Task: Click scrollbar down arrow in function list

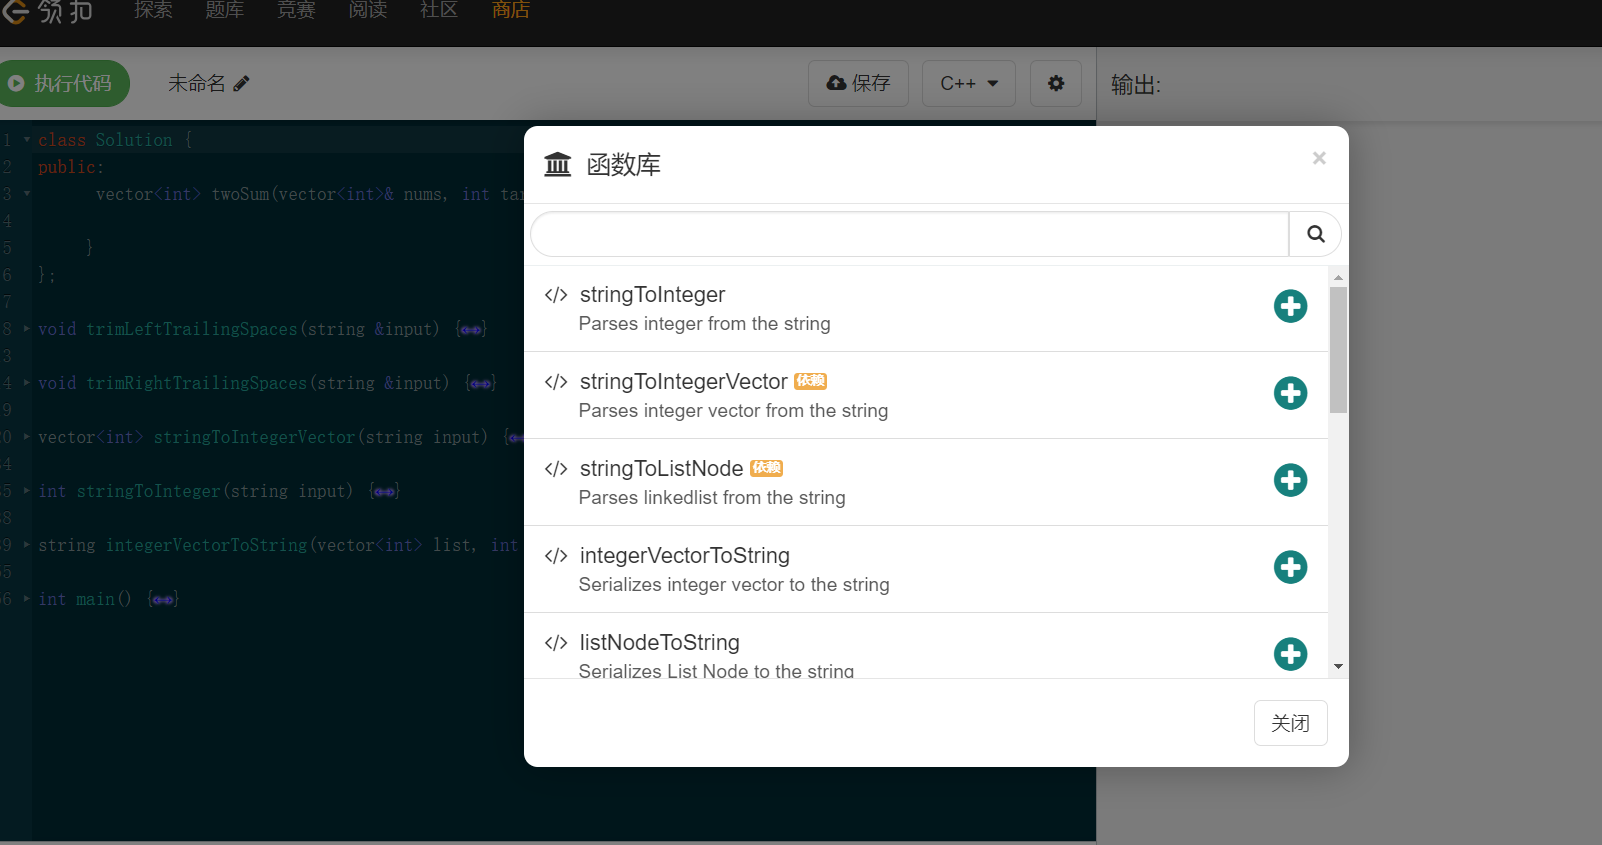Action: pyautogui.click(x=1338, y=667)
